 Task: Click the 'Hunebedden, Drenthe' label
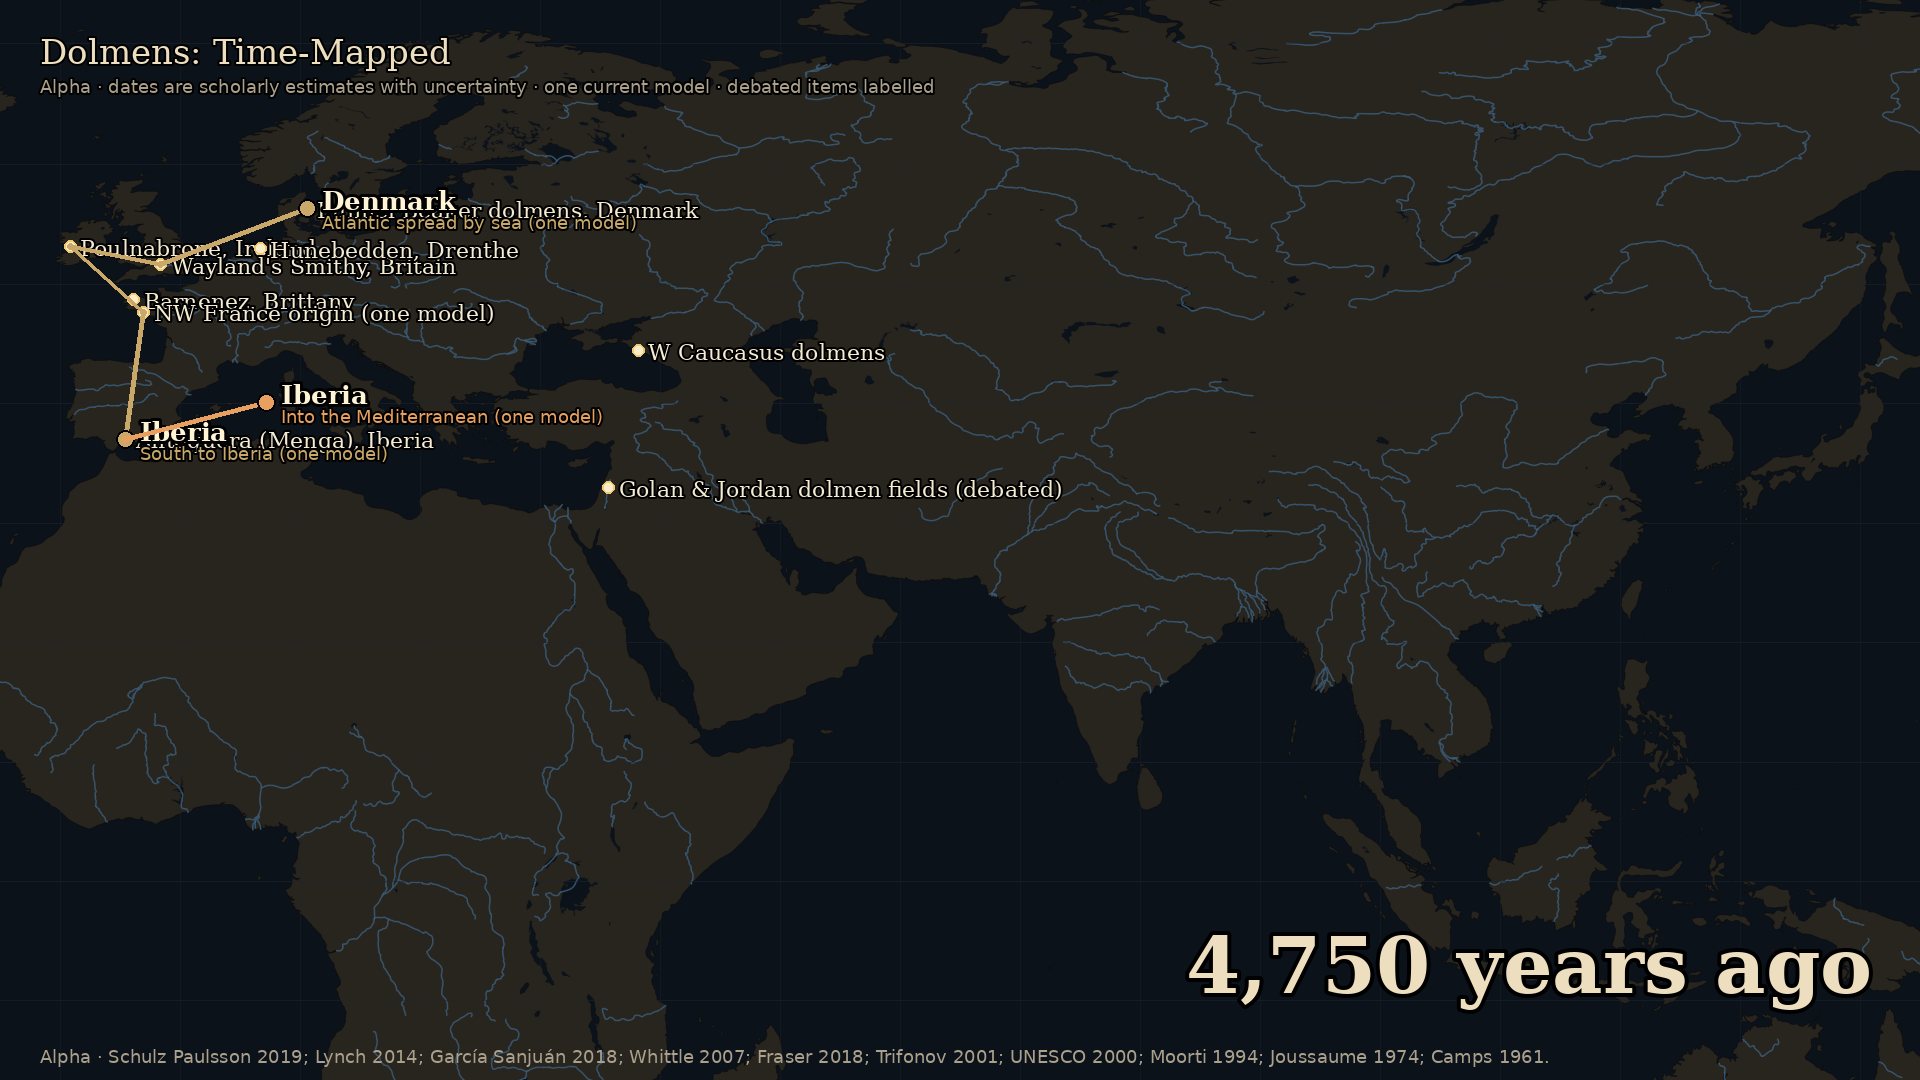[x=394, y=251]
